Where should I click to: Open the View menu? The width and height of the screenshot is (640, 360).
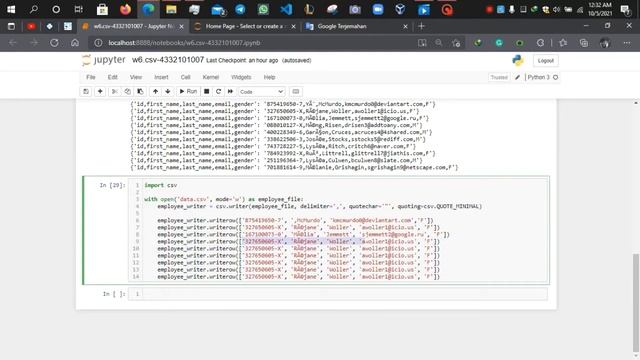coord(136,77)
